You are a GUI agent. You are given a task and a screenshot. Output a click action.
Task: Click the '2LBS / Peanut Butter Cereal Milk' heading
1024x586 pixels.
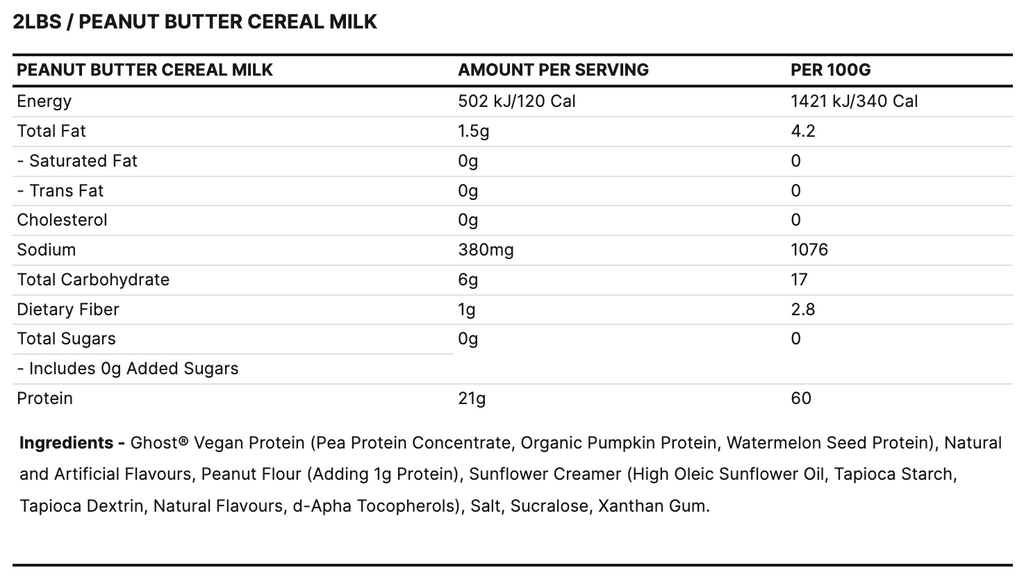click(x=195, y=21)
